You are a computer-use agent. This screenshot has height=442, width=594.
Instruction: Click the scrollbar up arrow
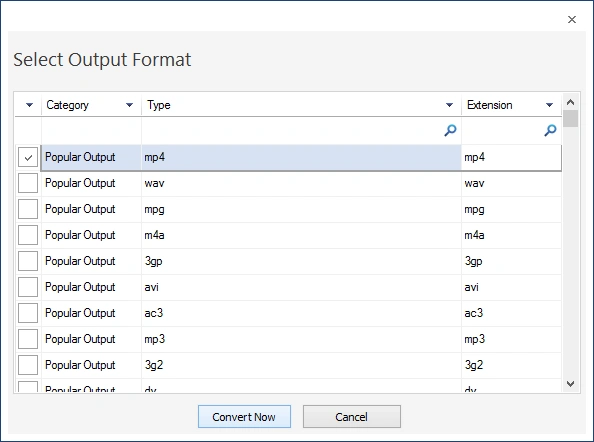[x=571, y=102]
